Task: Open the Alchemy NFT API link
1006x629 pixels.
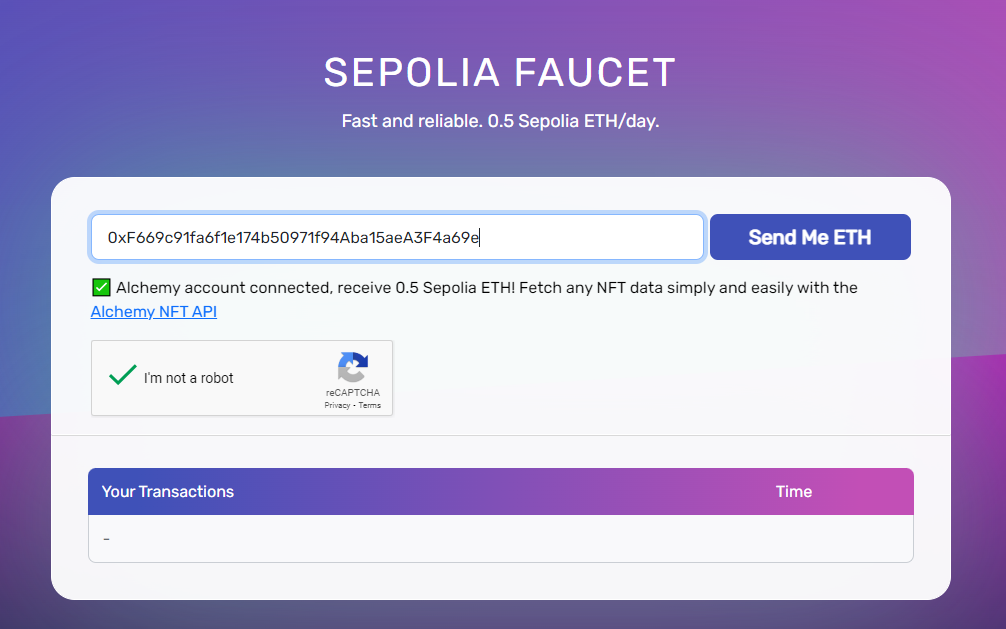Action: click(153, 312)
